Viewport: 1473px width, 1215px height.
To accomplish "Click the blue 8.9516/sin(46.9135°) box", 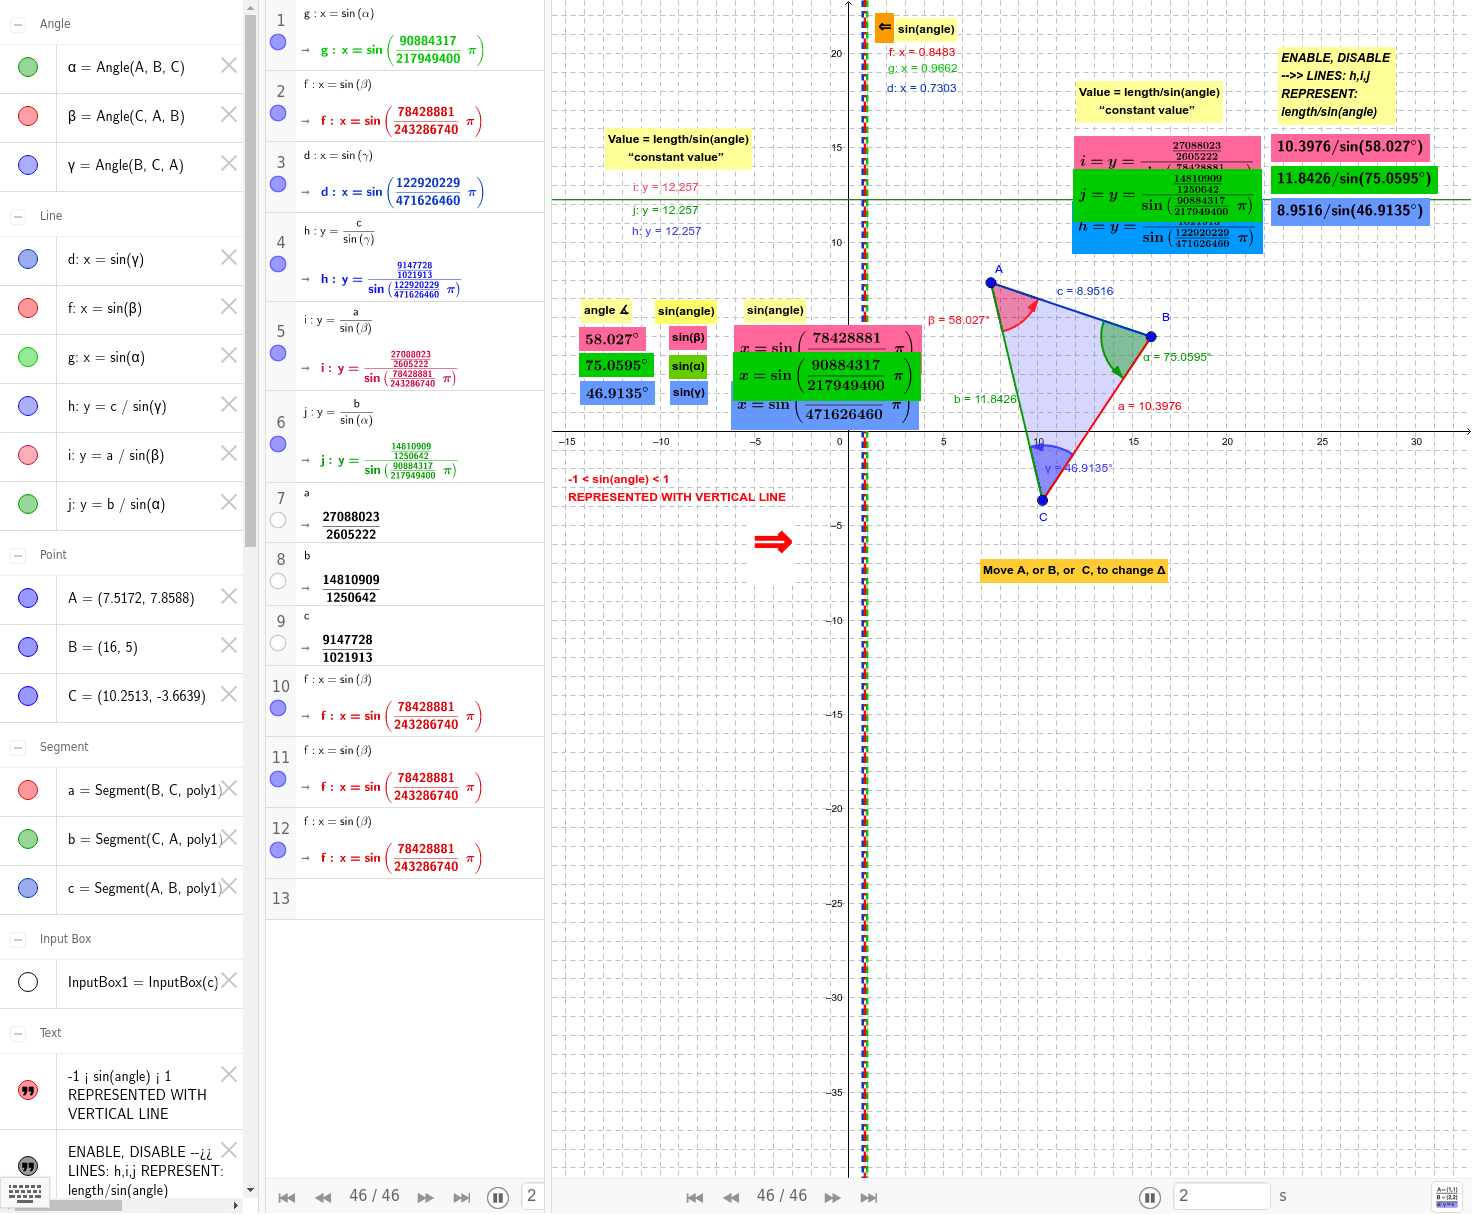I will [1350, 211].
